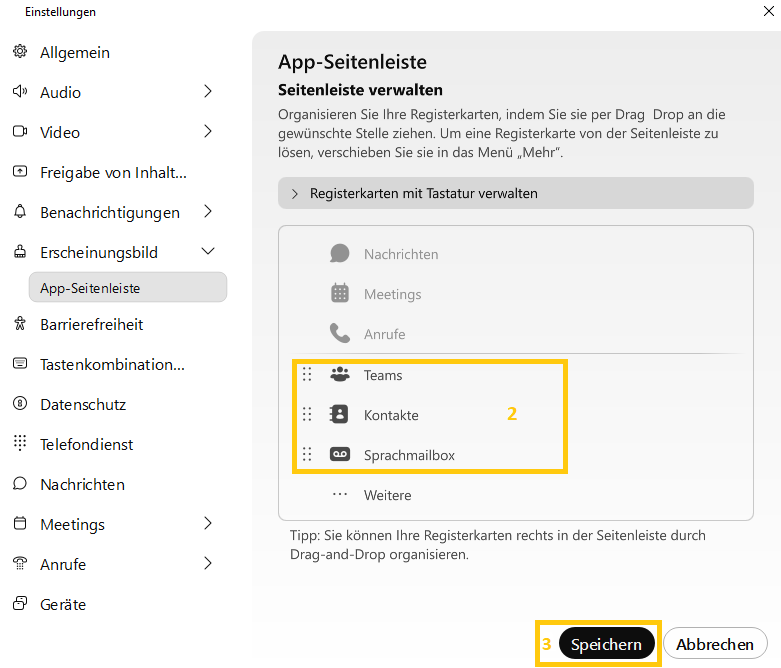The width and height of the screenshot is (781, 668).
Task: Click the Speichern button
Action: (x=606, y=645)
